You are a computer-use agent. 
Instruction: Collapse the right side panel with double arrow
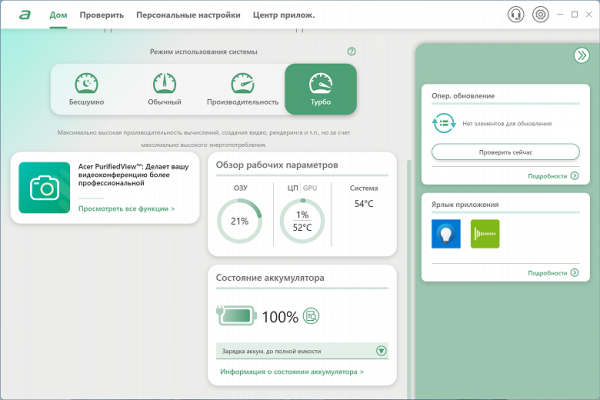581,56
